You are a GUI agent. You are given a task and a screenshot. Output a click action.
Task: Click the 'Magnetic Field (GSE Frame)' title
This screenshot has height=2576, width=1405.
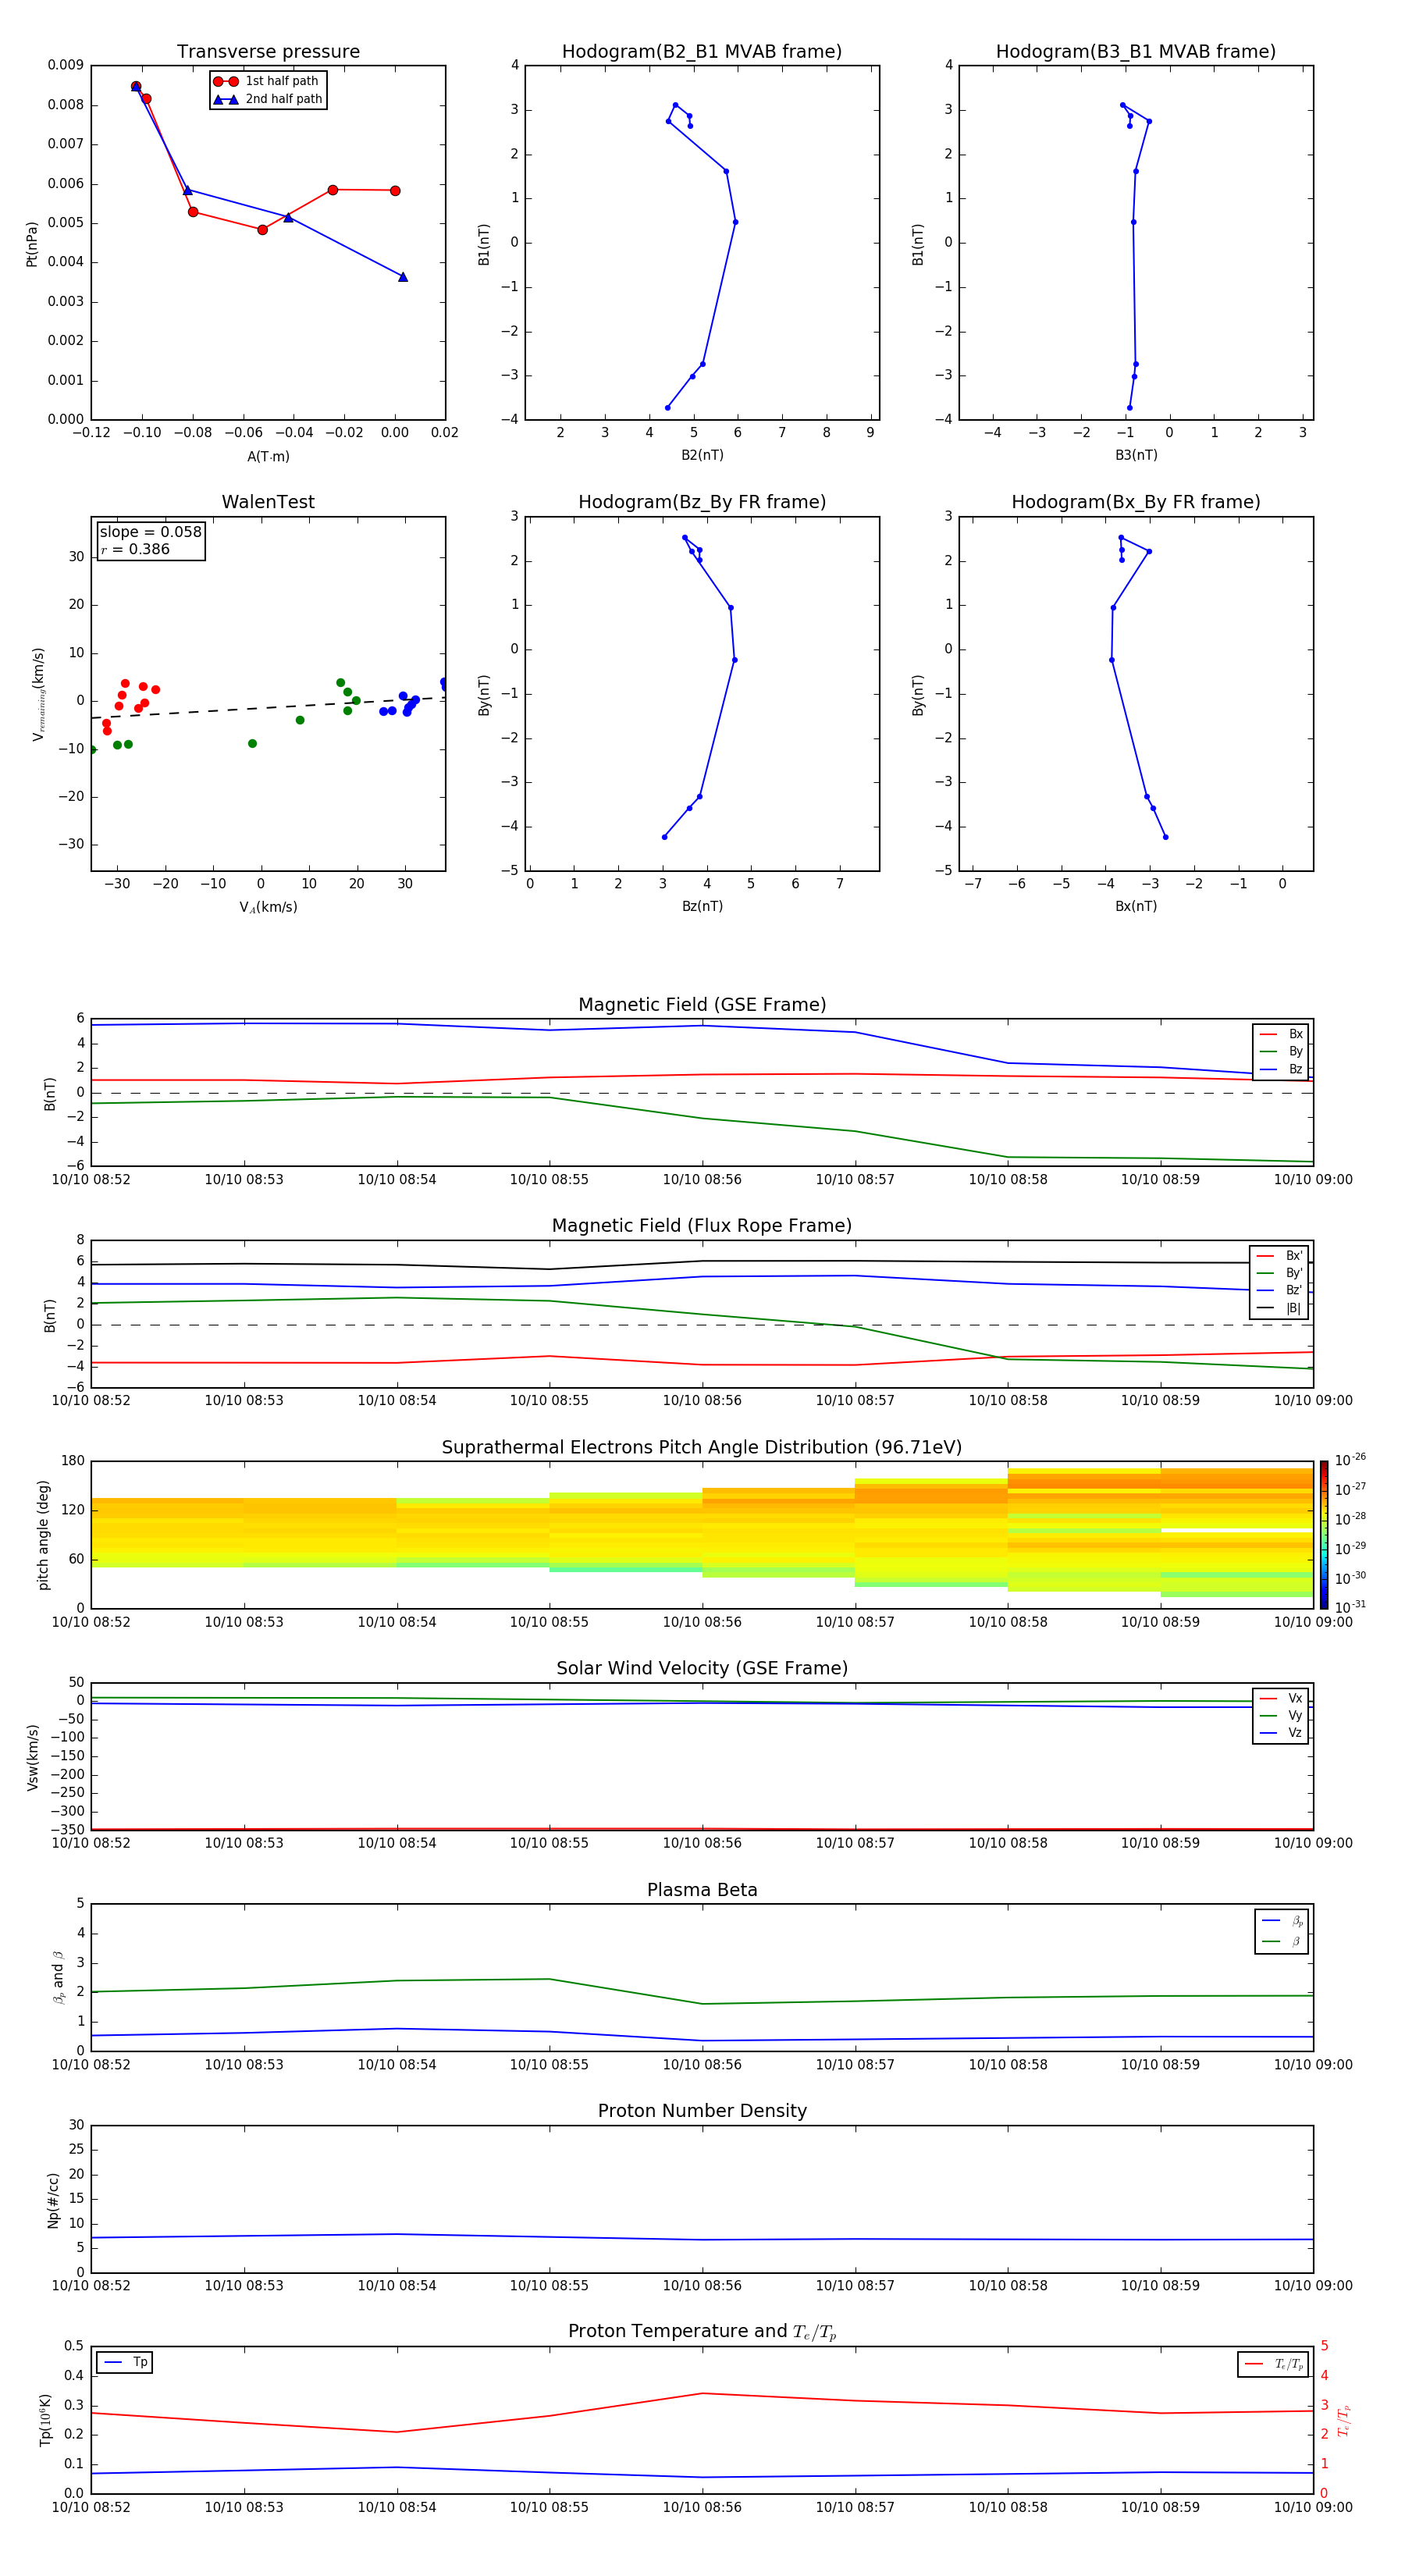coord(702,1005)
